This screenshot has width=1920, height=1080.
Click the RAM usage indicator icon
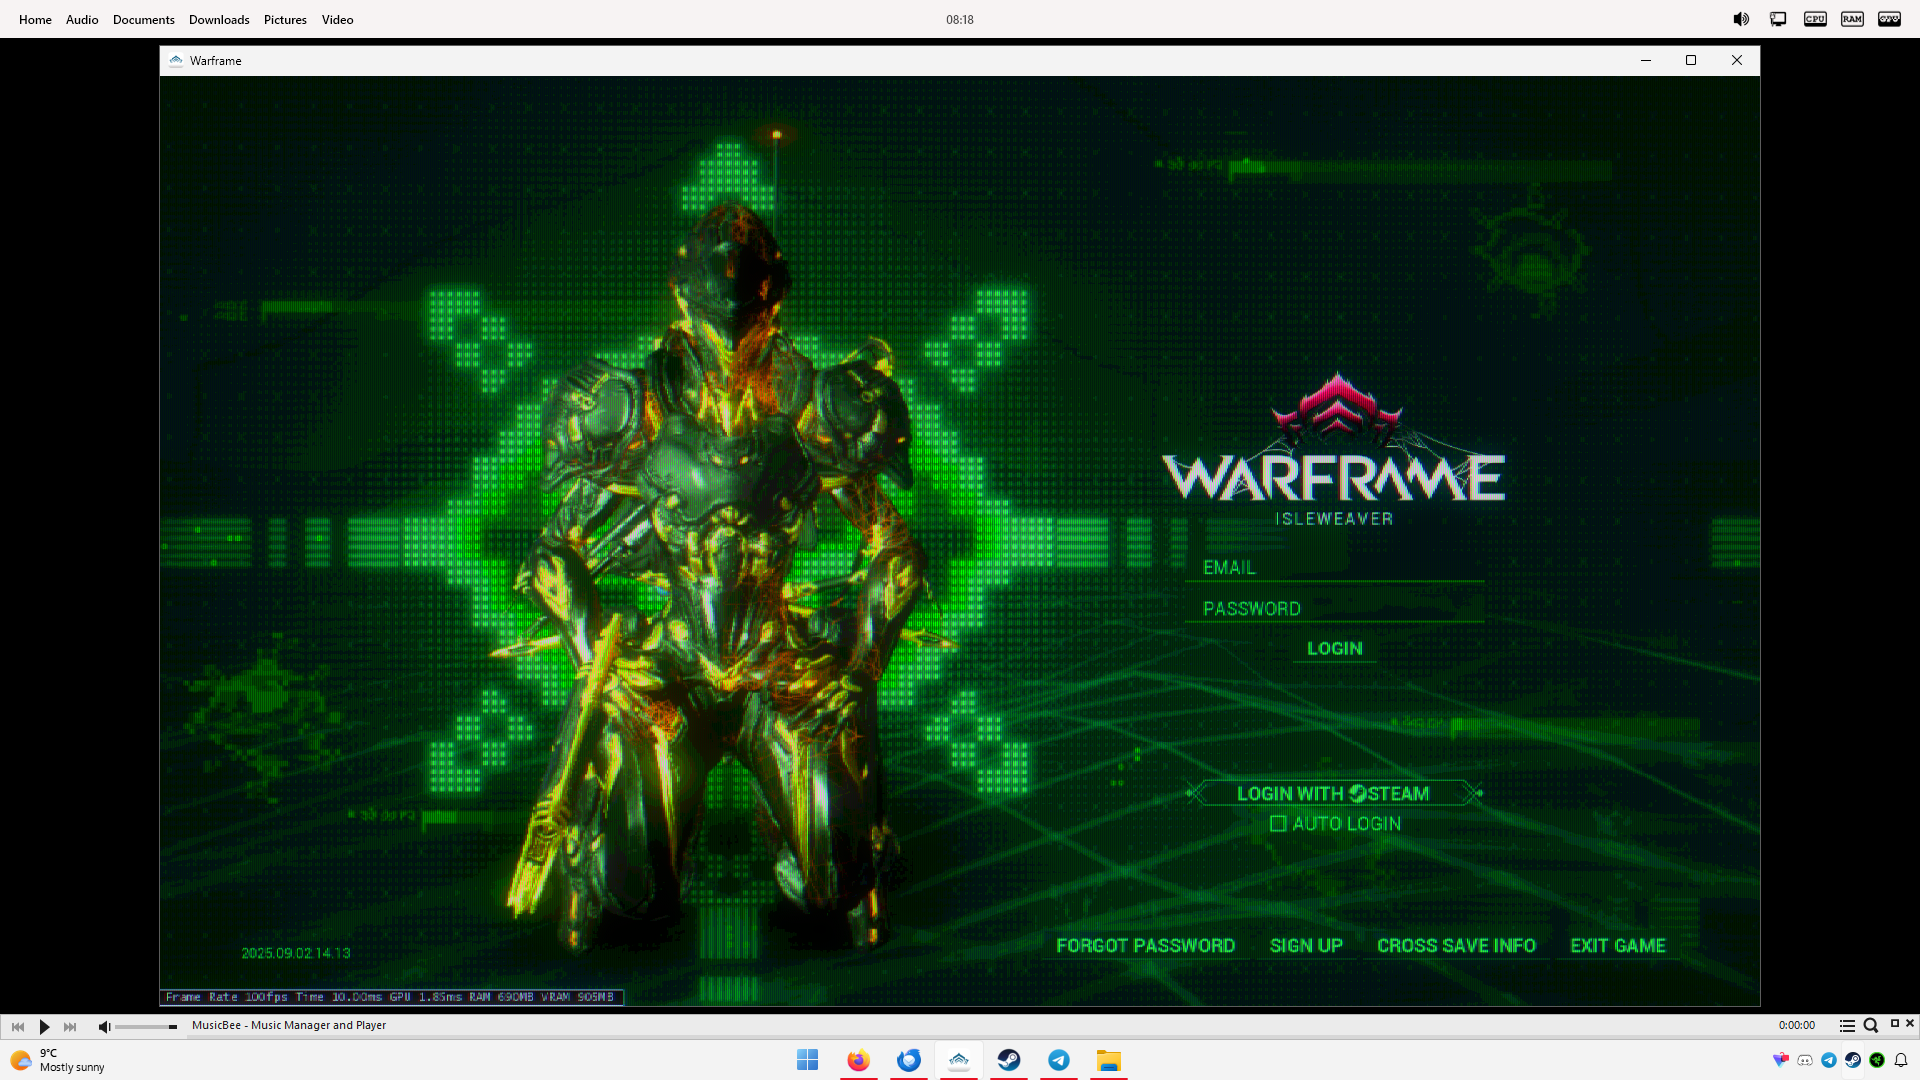[x=1852, y=19]
